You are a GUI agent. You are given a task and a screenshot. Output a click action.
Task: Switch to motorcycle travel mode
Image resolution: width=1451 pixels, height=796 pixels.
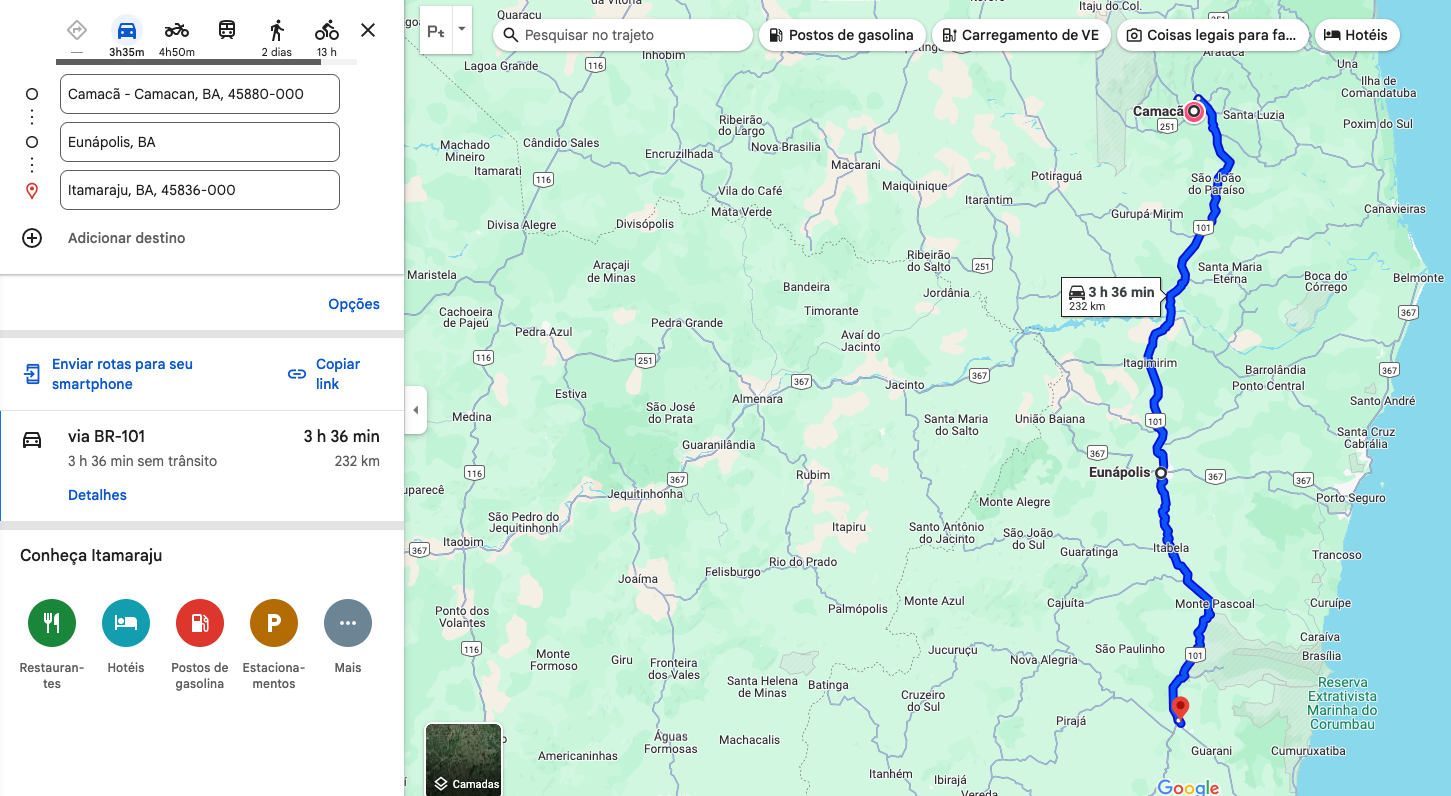[177, 30]
